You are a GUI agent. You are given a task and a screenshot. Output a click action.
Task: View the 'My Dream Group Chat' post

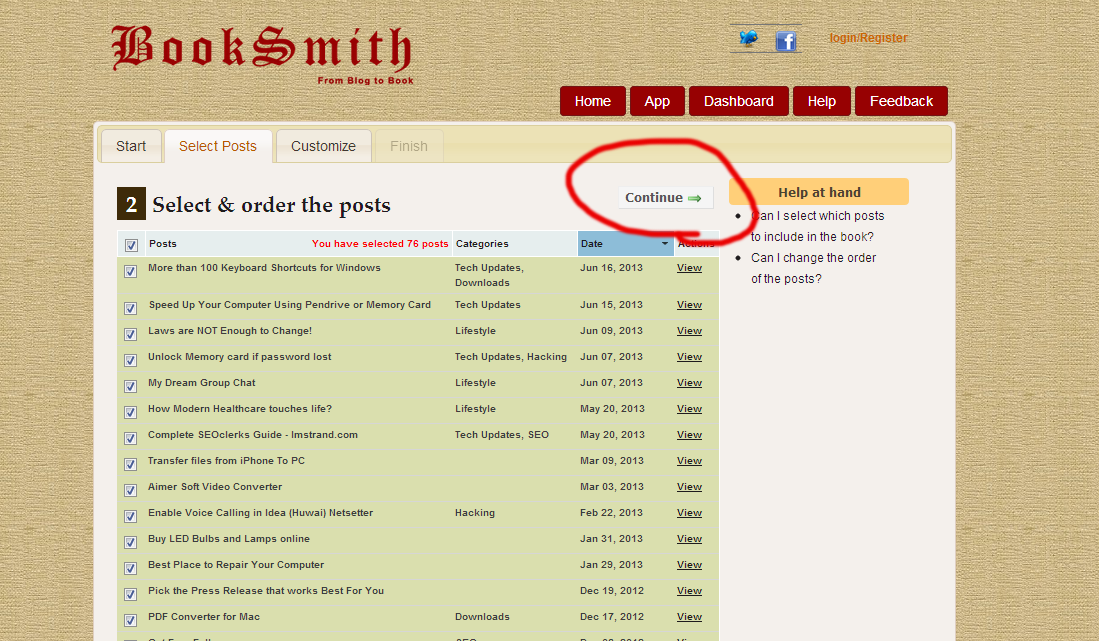pyautogui.click(x=689, y=382)
